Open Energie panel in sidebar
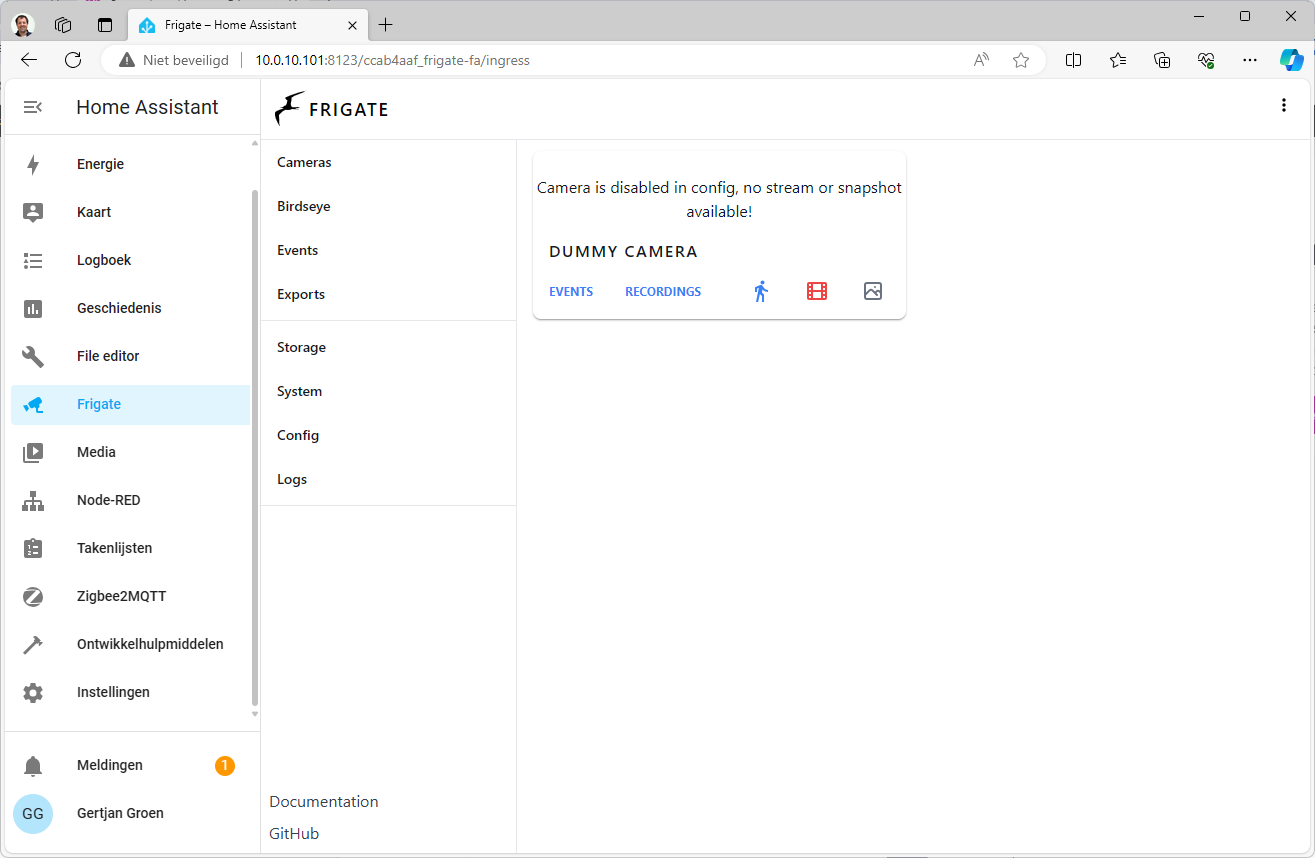 pyautogui.click(x=100, y=164)
